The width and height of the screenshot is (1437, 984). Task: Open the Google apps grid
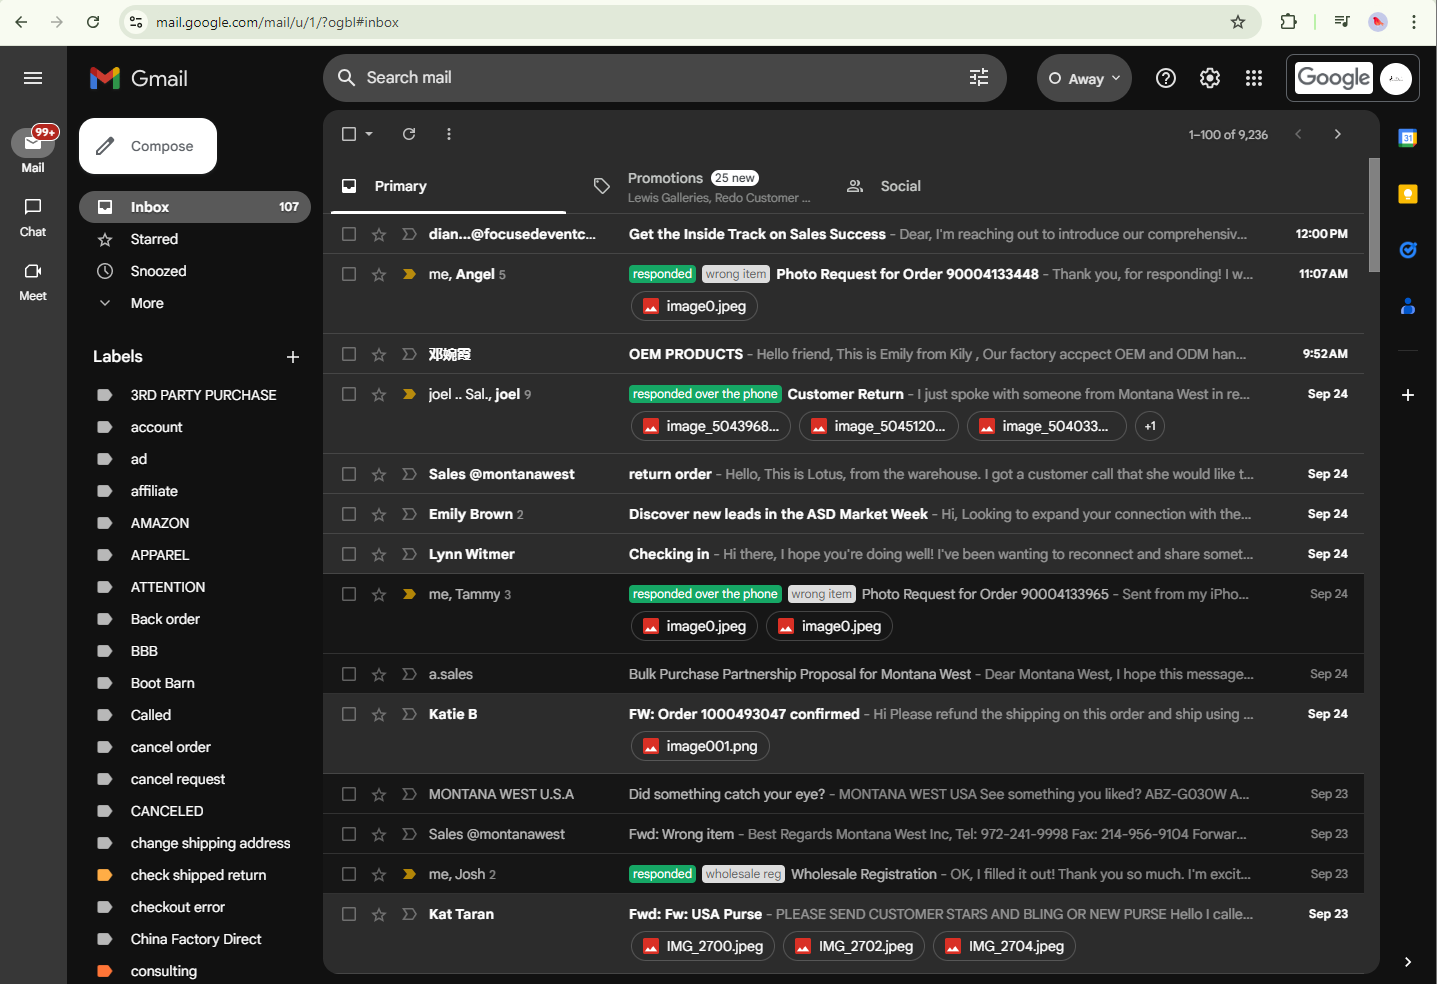click(1254, 78)
